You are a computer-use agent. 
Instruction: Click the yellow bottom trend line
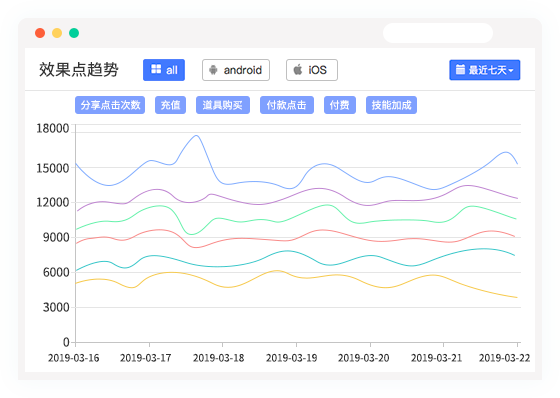pyautogui.click(x=296, y=277)
